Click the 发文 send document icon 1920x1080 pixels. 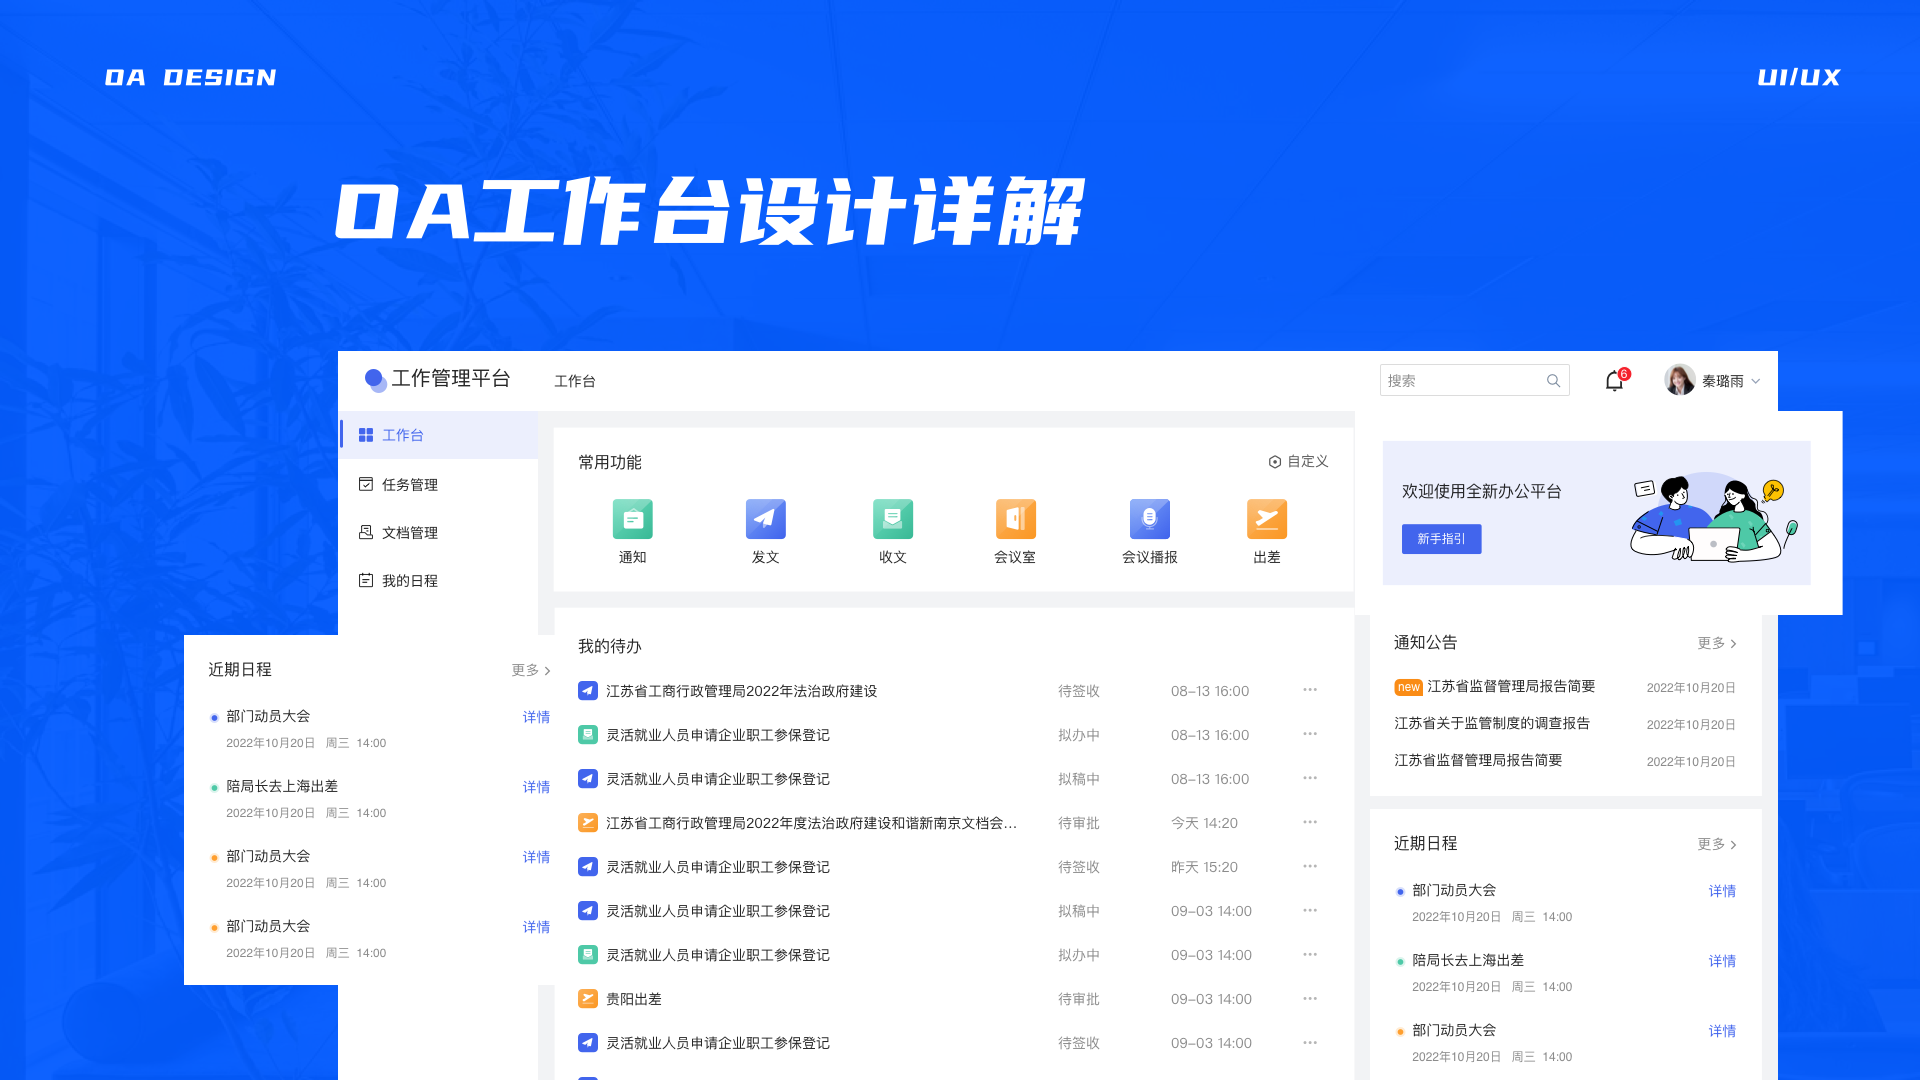tap(765, 520)
